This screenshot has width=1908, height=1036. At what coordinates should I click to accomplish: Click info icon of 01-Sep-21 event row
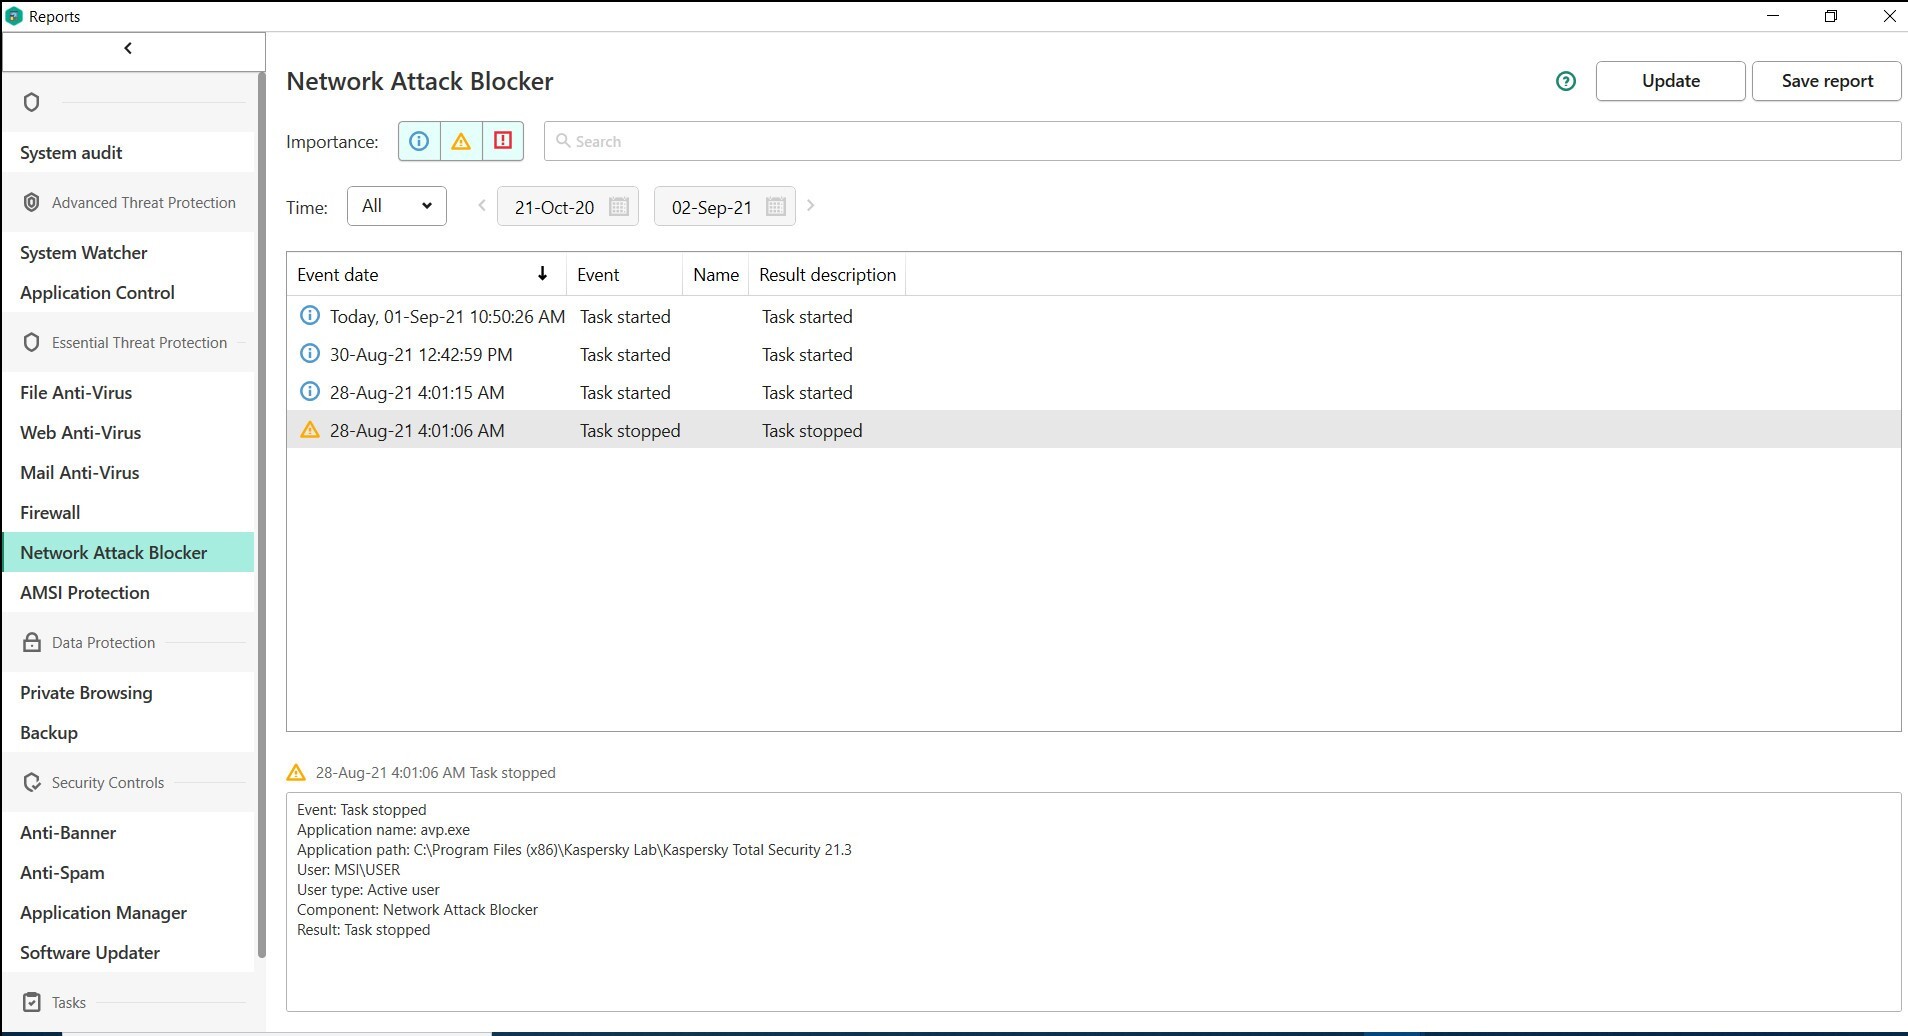(x=310, y=316)
